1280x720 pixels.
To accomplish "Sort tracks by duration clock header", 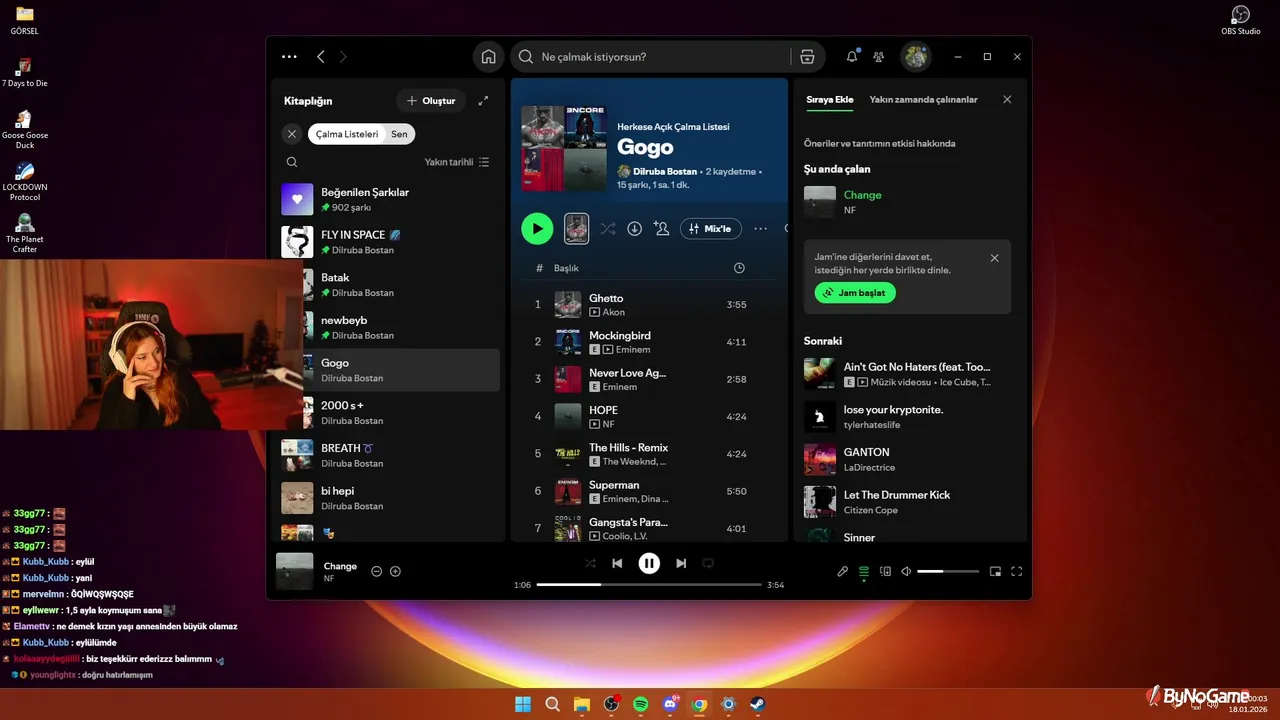I will pyautogui.click(x=739, y=268).
